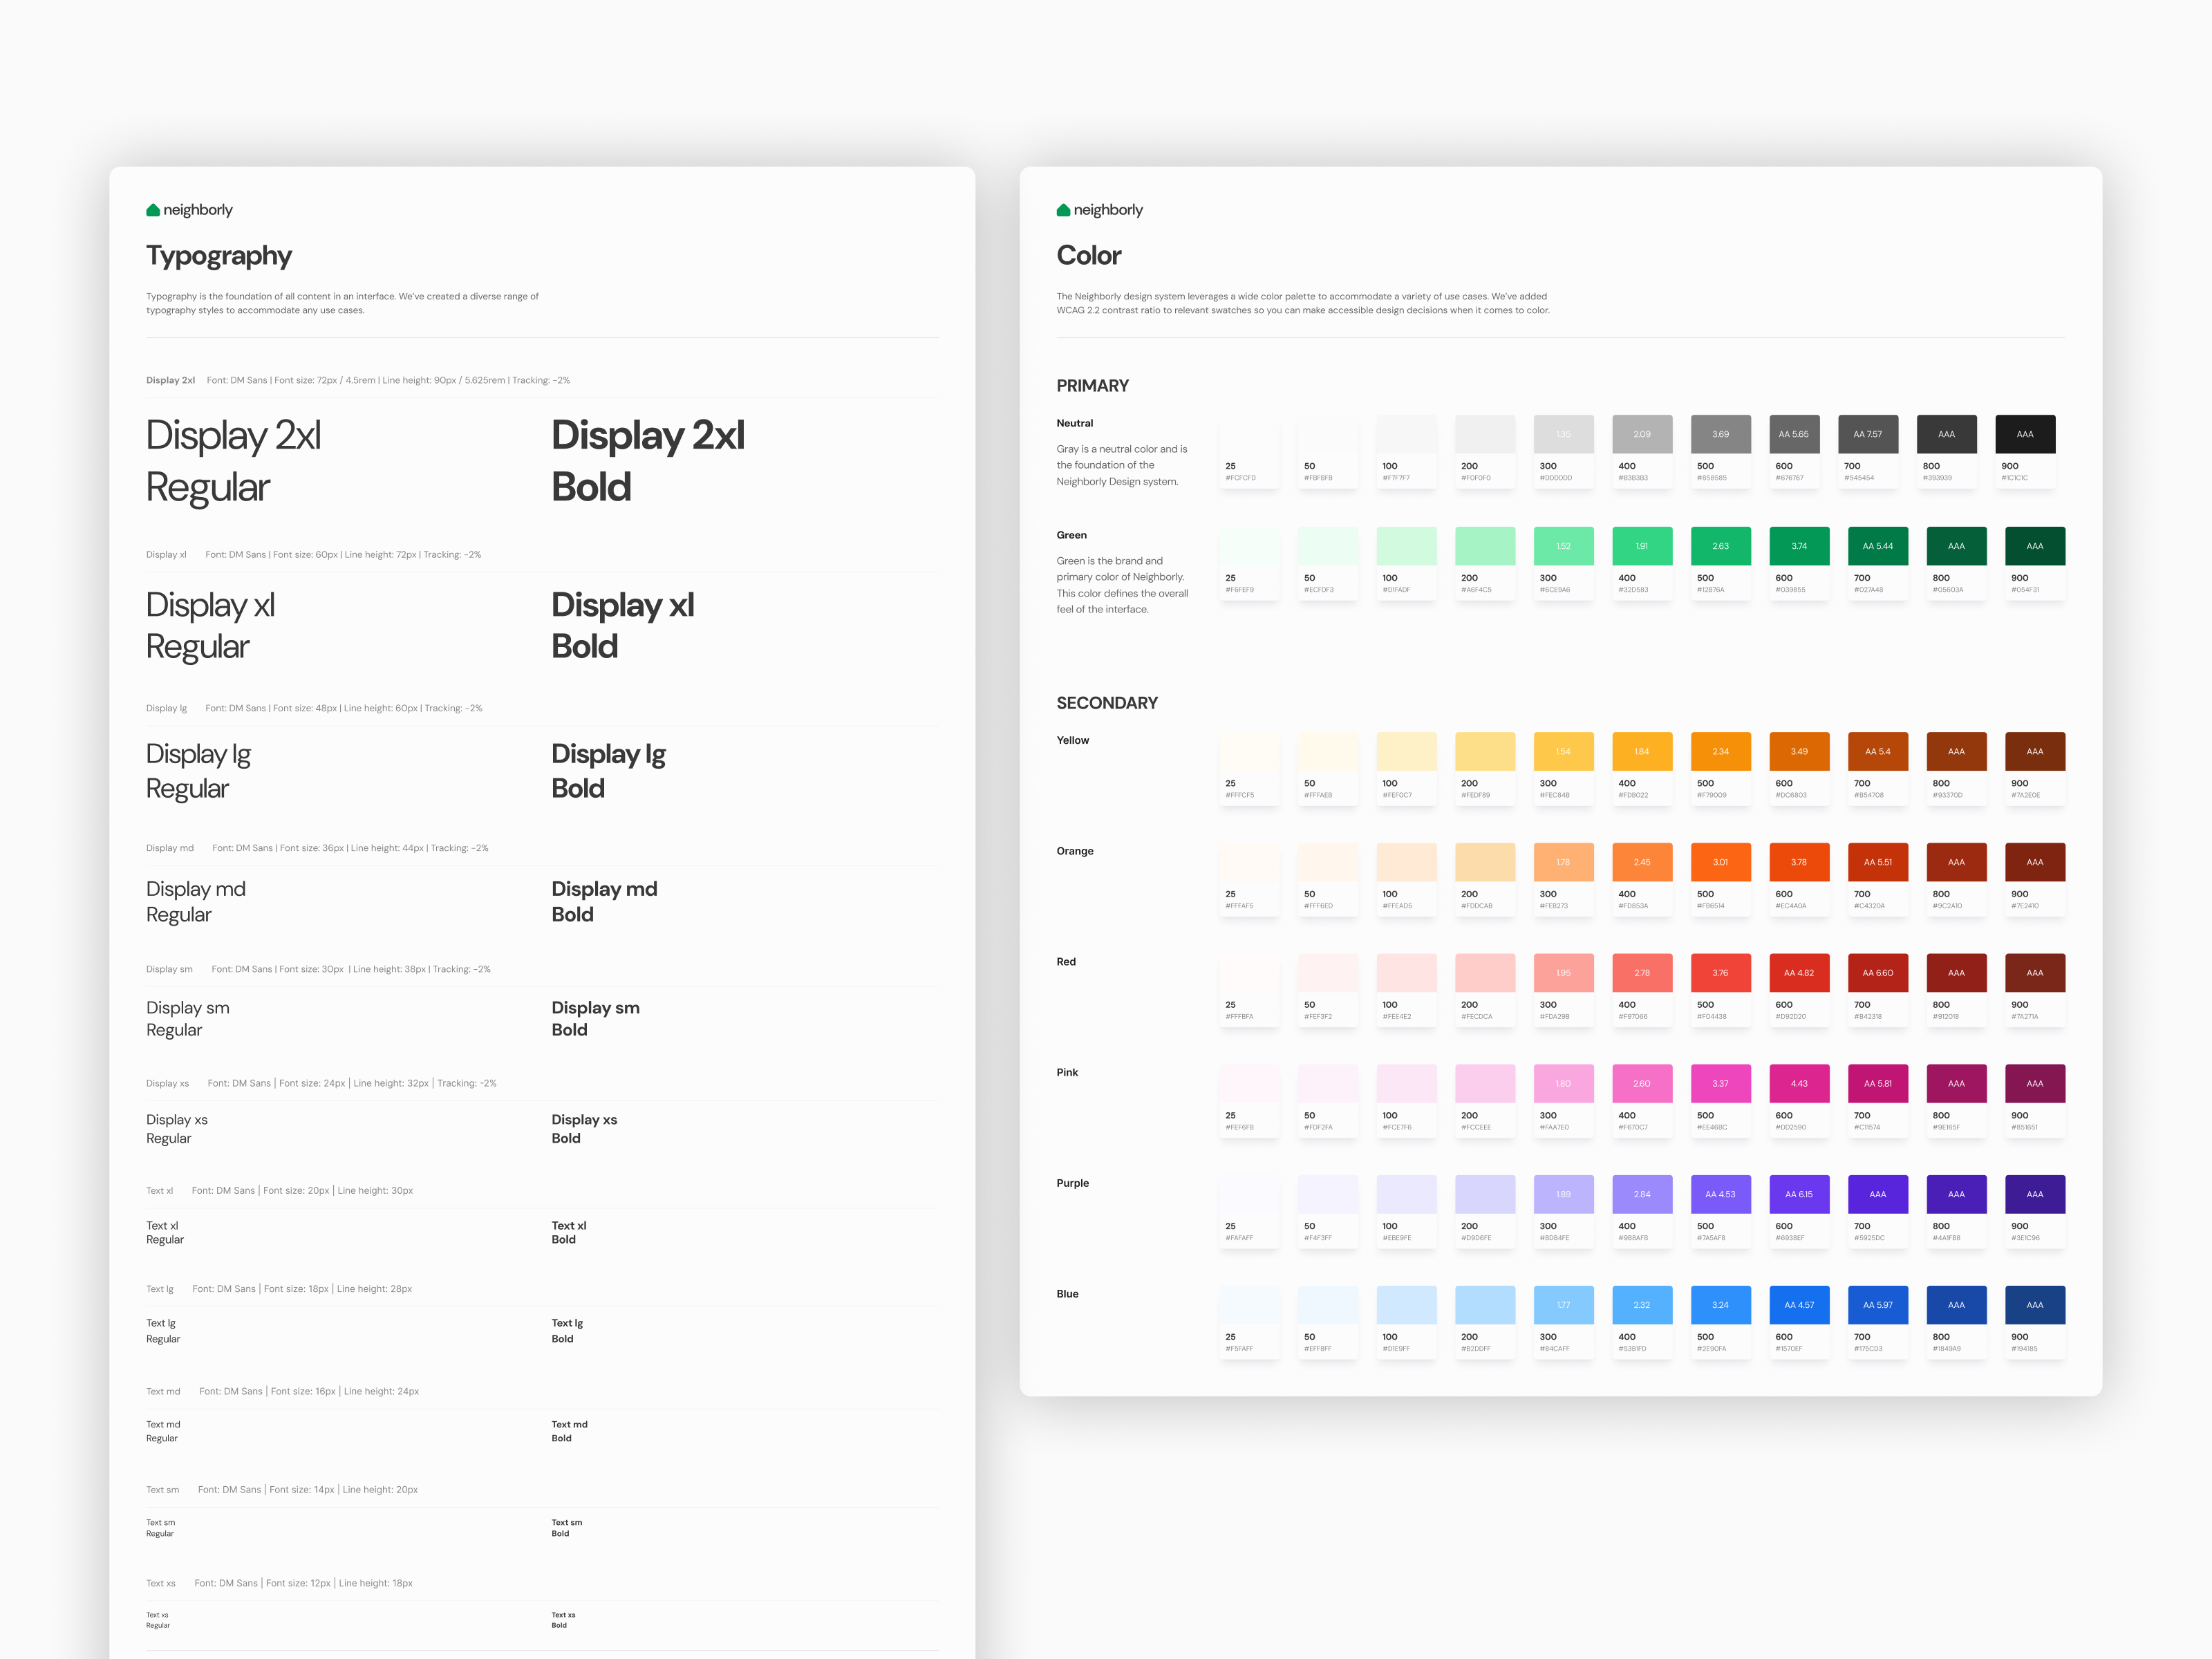Click the Display xl Regular sample text
Screen dimensions: 2212x1659
click(209, 625)
